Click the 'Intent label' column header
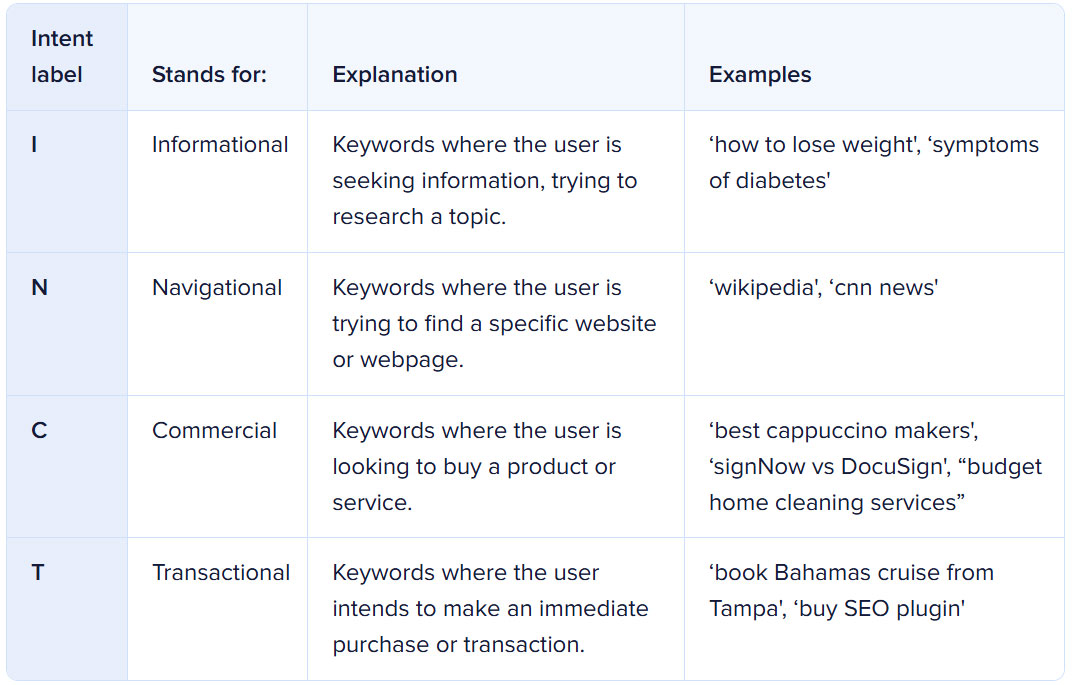 67,57
